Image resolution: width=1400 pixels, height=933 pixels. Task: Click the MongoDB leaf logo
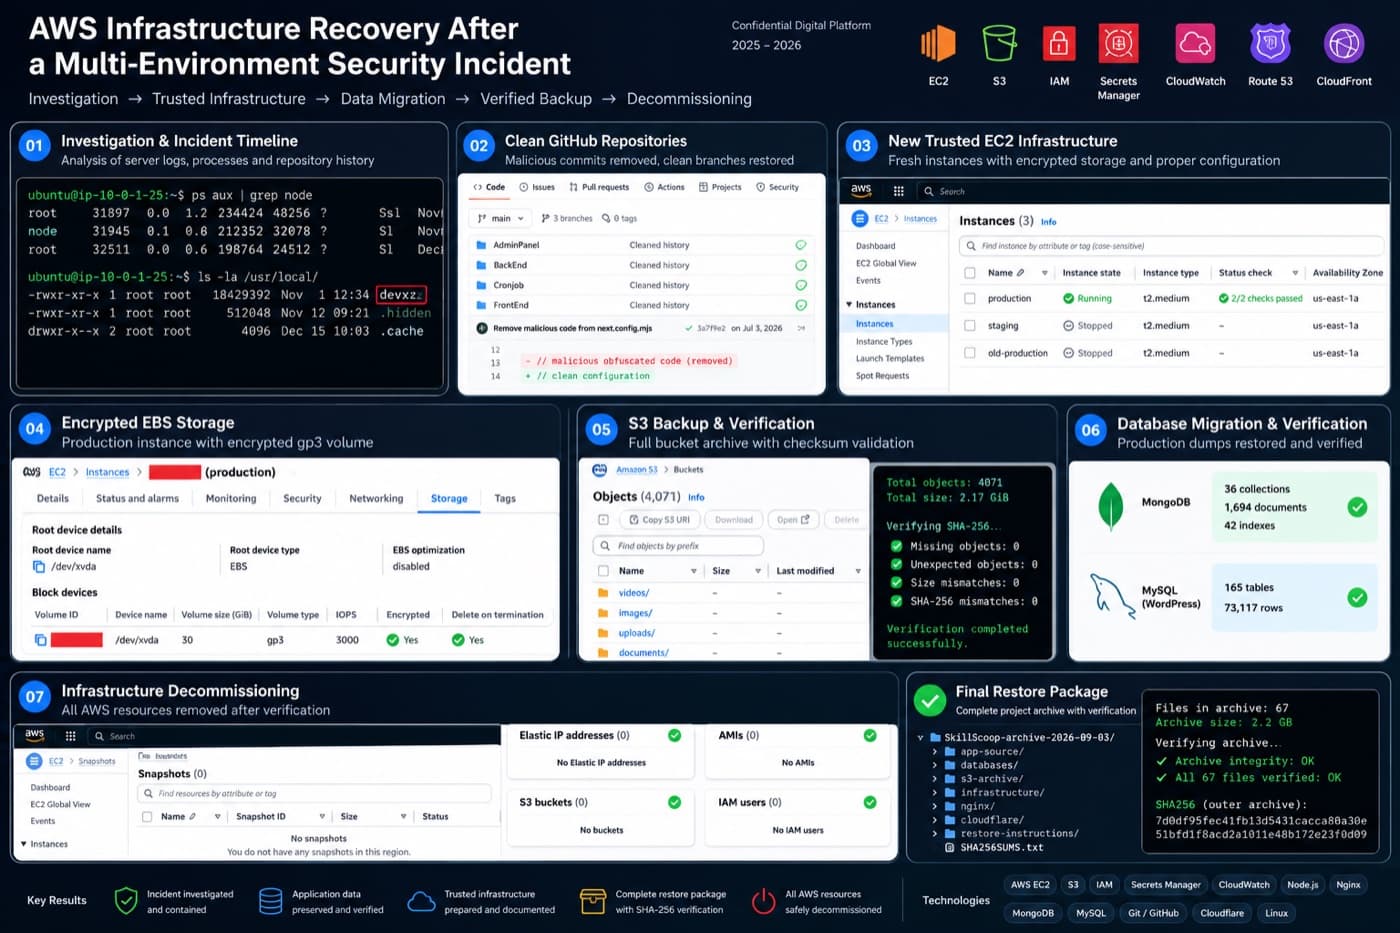(x=1111, y=505)
